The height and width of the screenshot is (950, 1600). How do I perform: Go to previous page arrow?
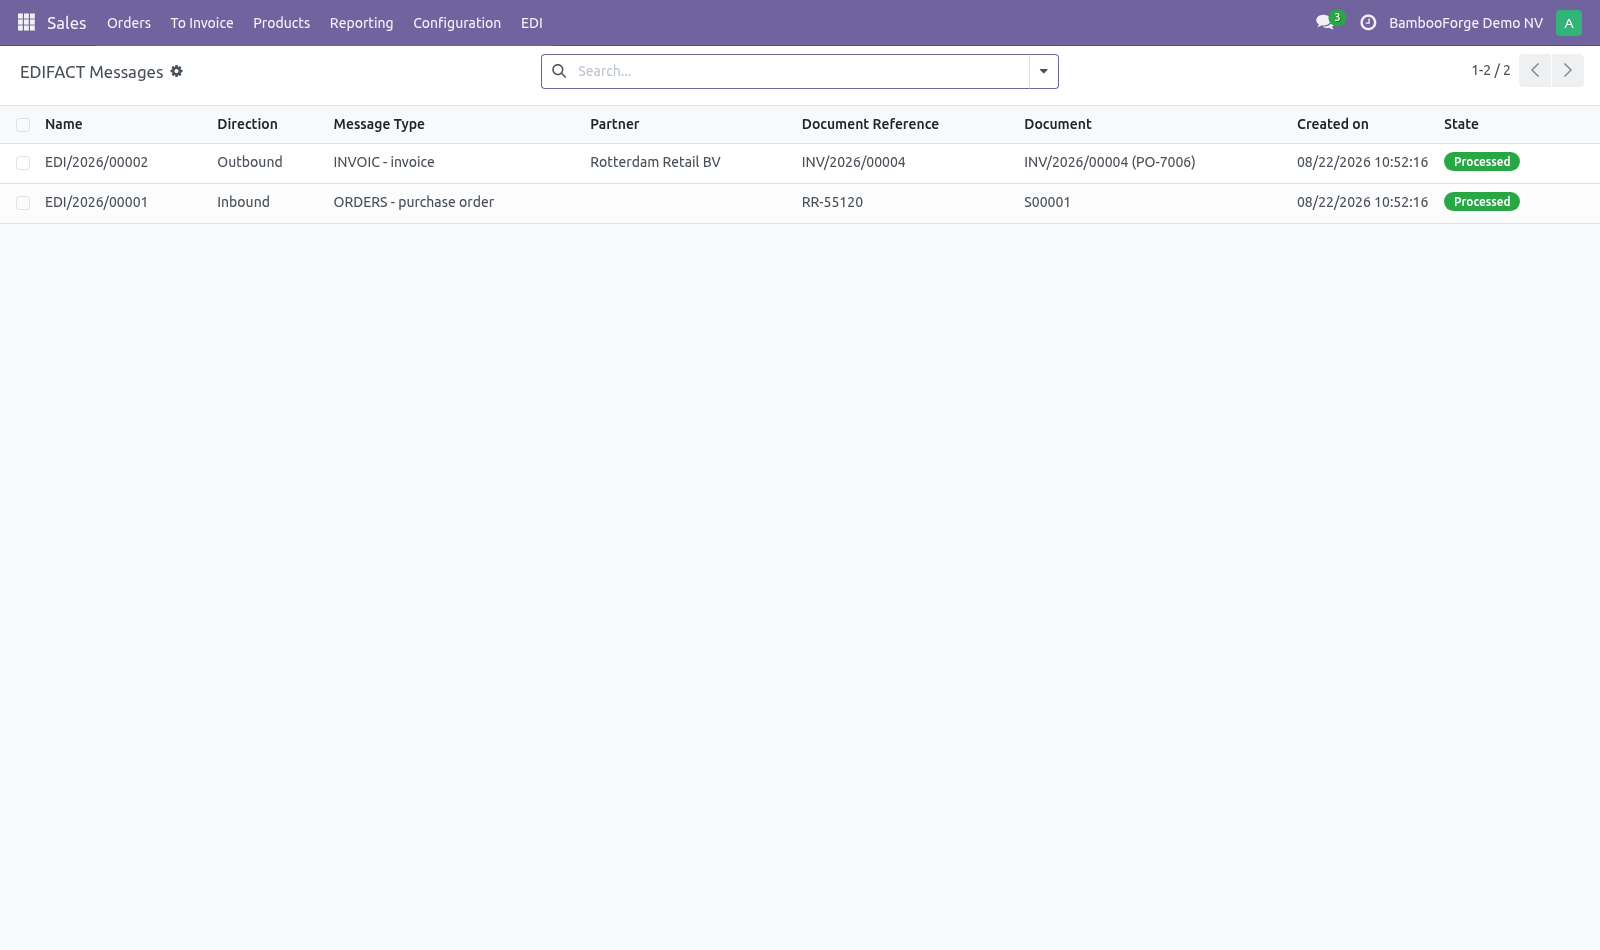[x=1535, y=70]
